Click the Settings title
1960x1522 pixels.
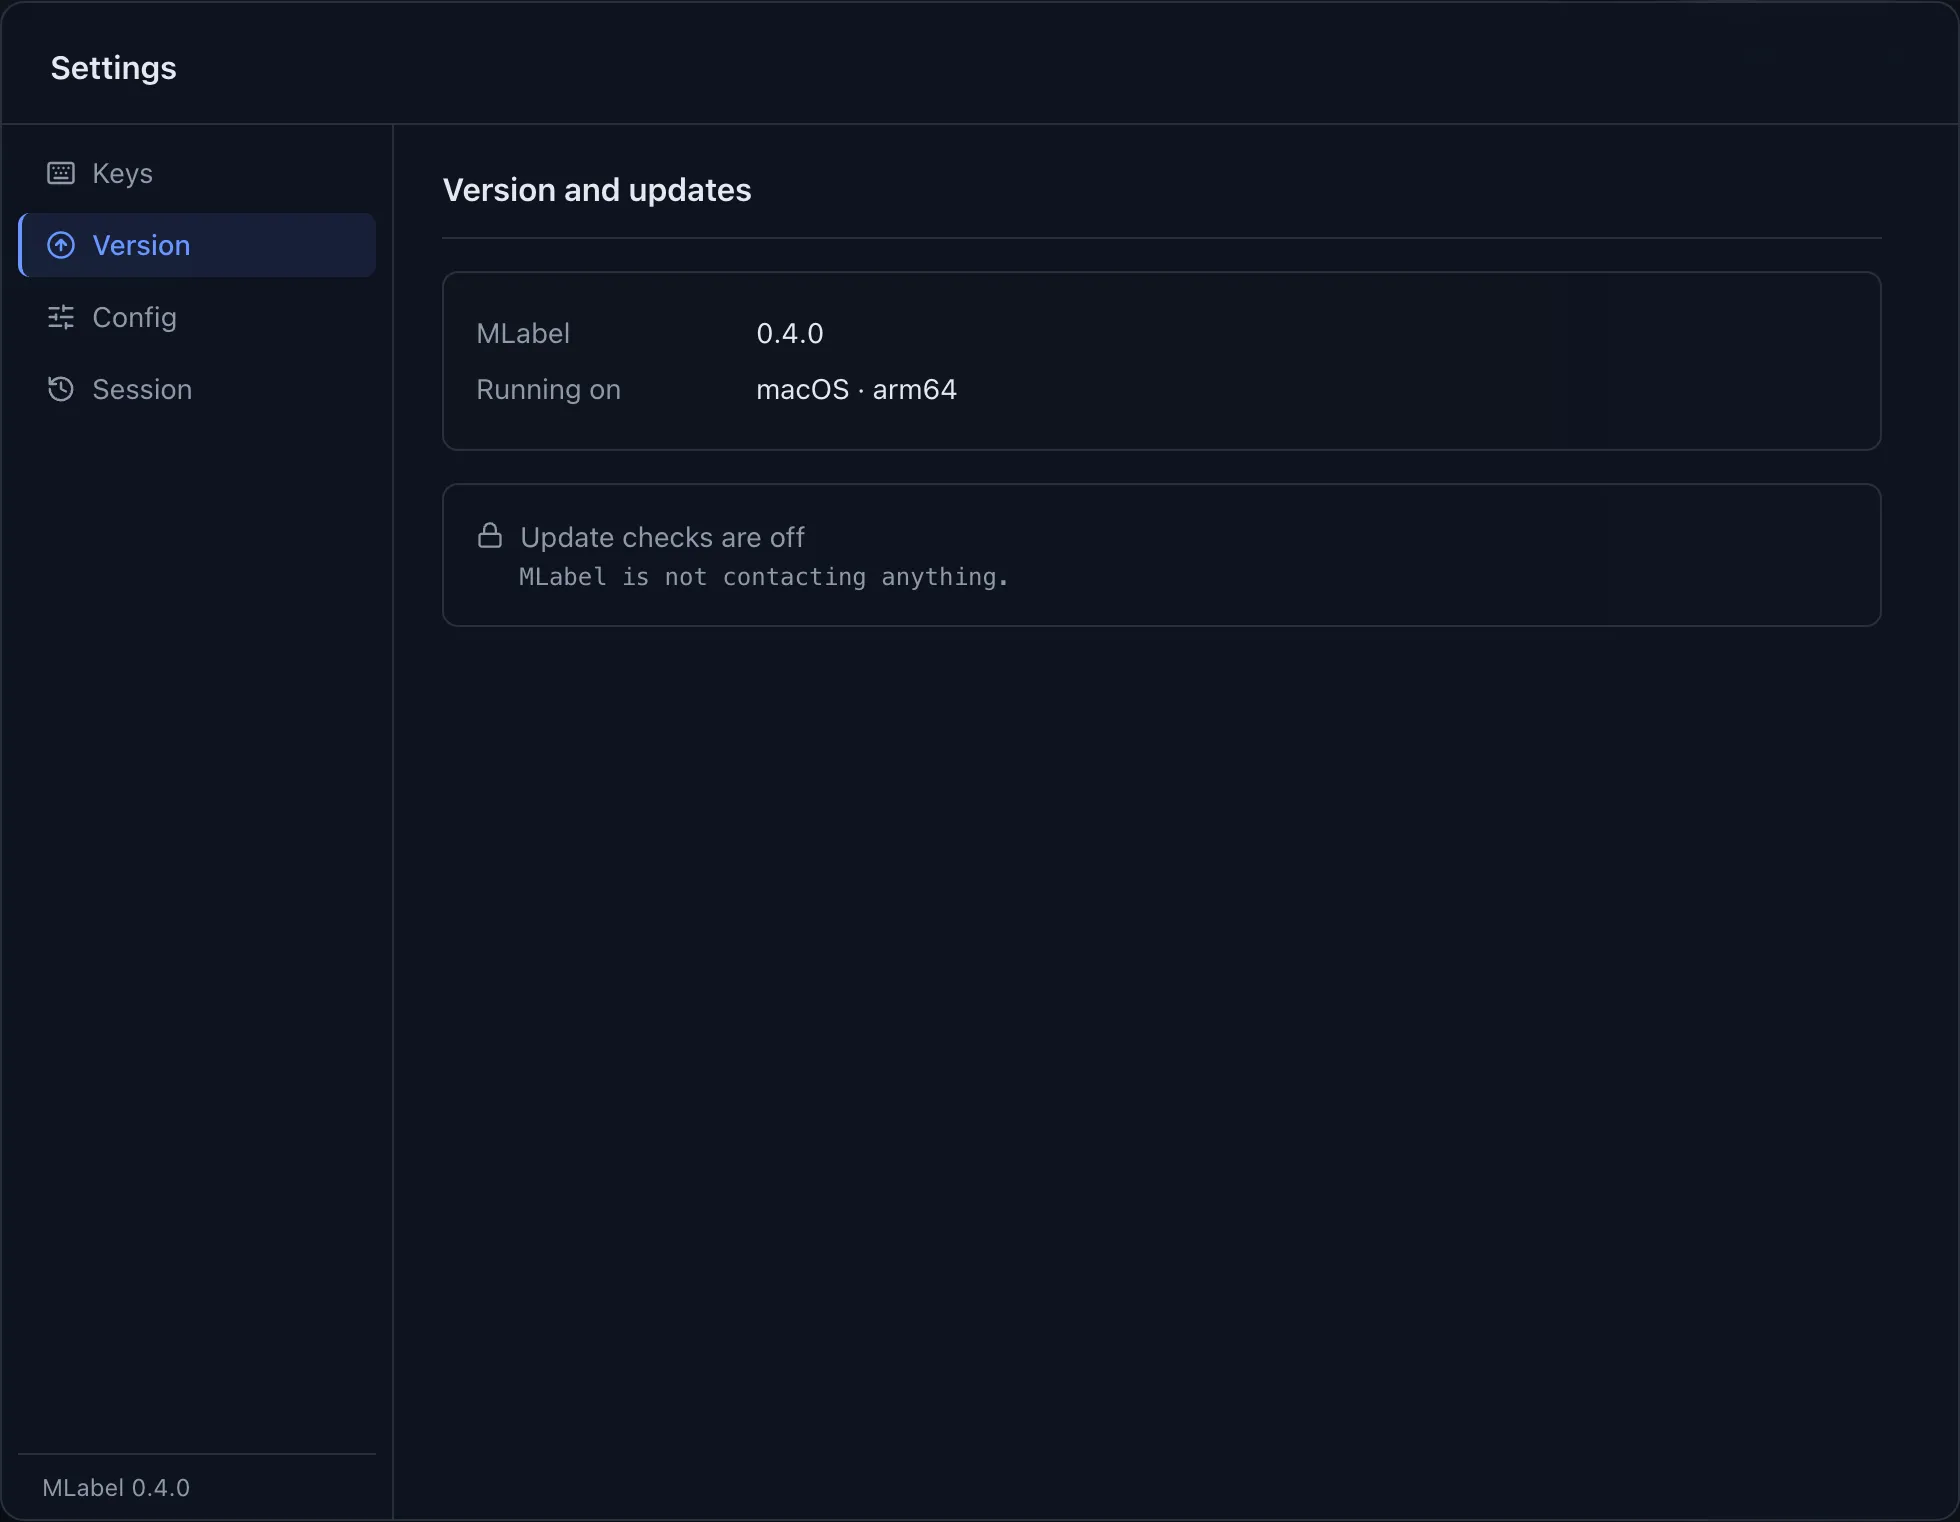point(113,68)
